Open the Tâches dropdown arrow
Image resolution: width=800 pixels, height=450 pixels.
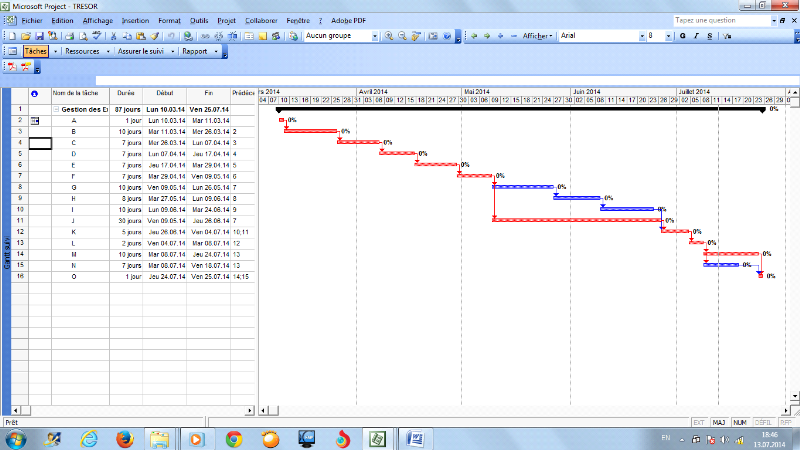(55, 52)
